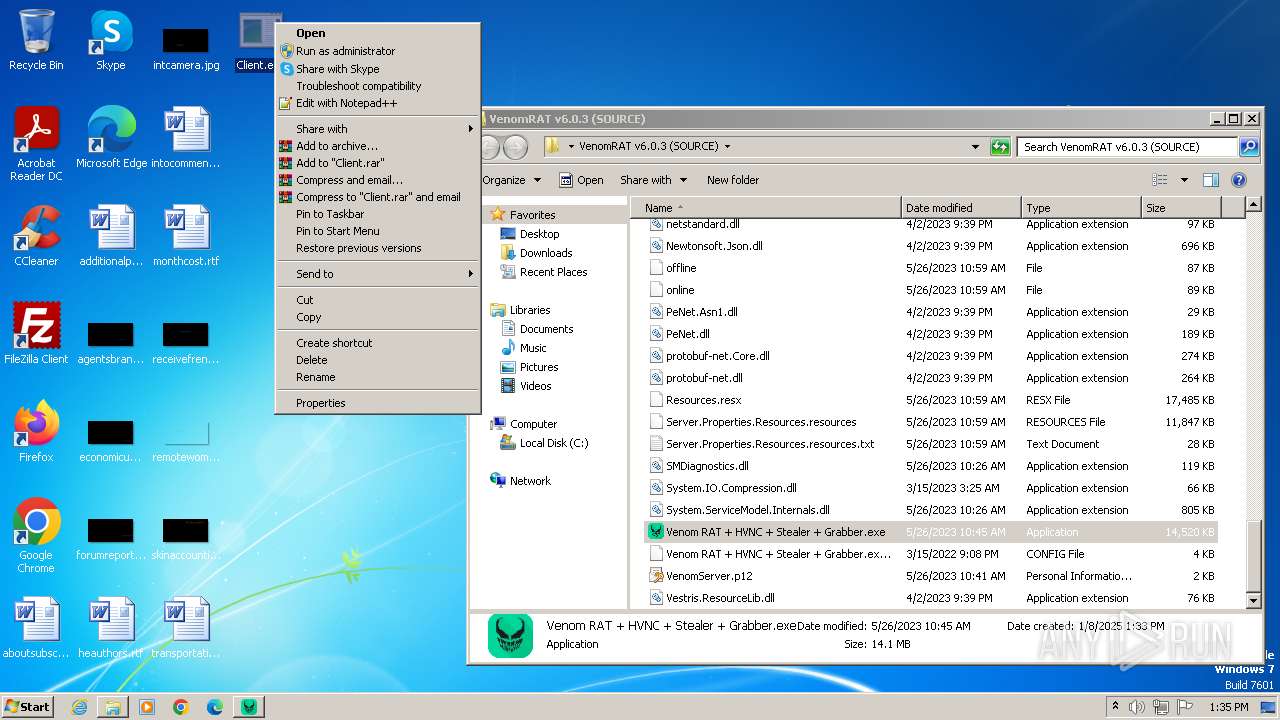Select the protobuf-net.Core.dll file
This screenshot has width=1280, height=720.
pos(718,356)
